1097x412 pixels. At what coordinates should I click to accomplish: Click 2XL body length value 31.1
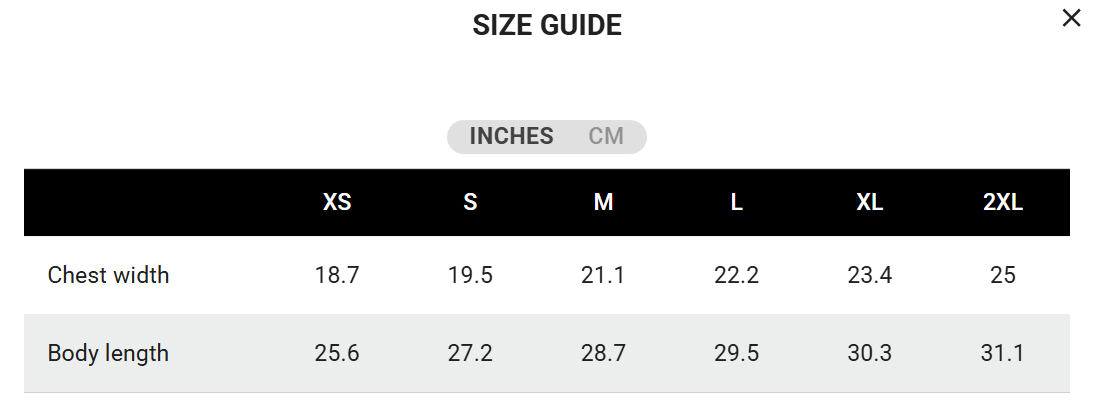1003,353
